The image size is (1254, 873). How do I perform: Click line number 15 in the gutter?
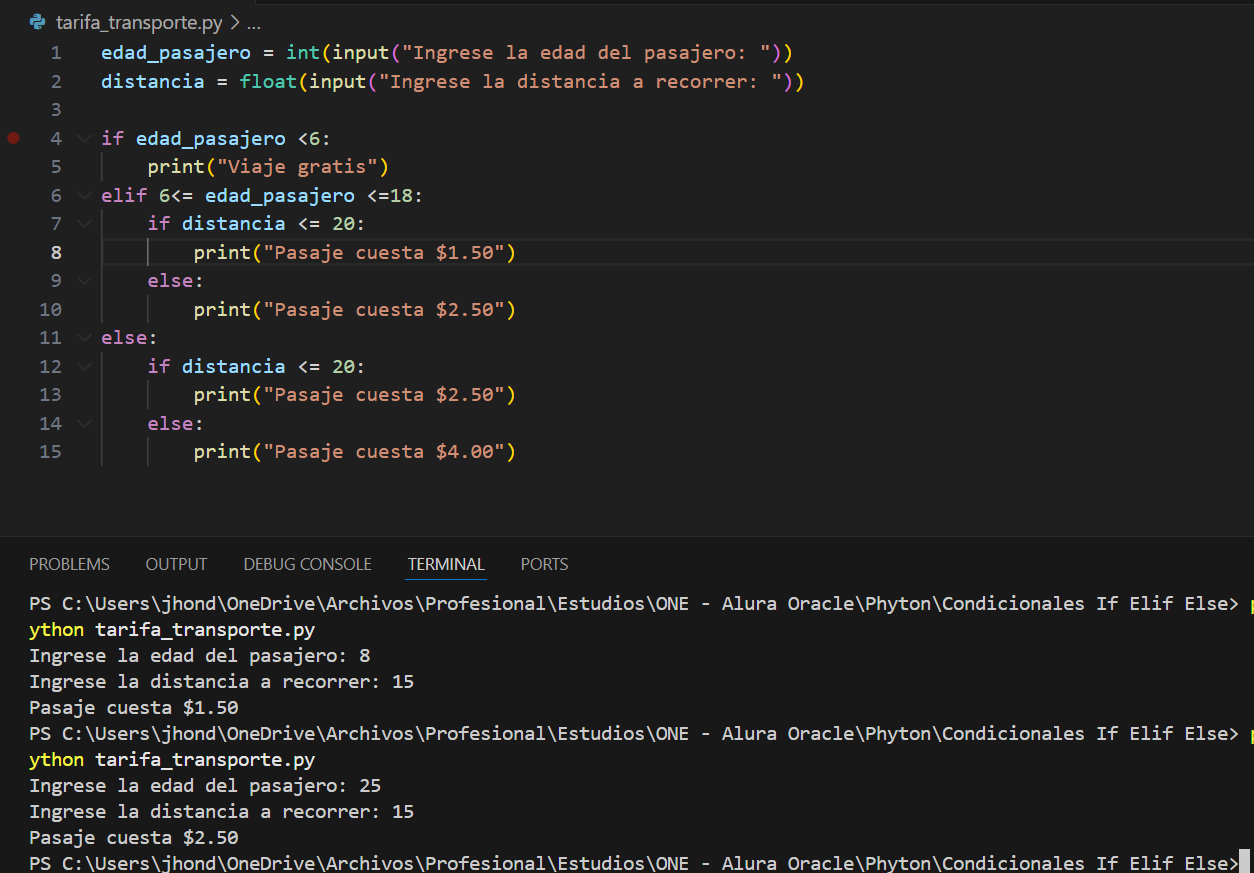pos(50,452)
